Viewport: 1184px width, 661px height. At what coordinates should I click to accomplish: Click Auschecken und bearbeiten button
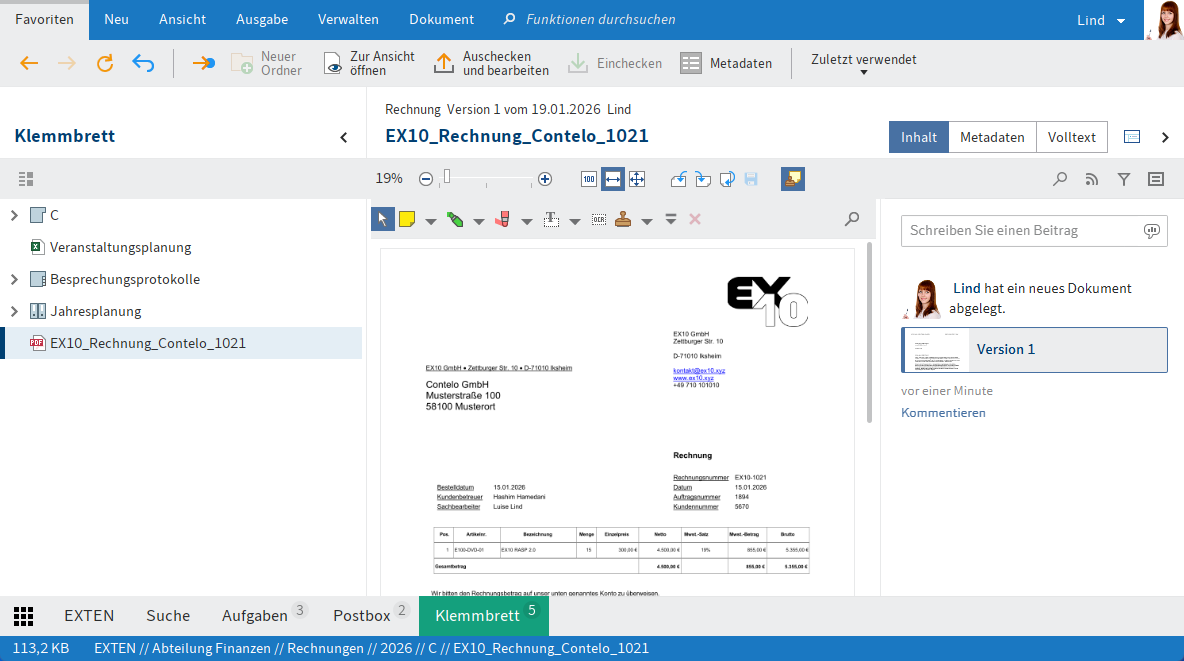point(491,64)
